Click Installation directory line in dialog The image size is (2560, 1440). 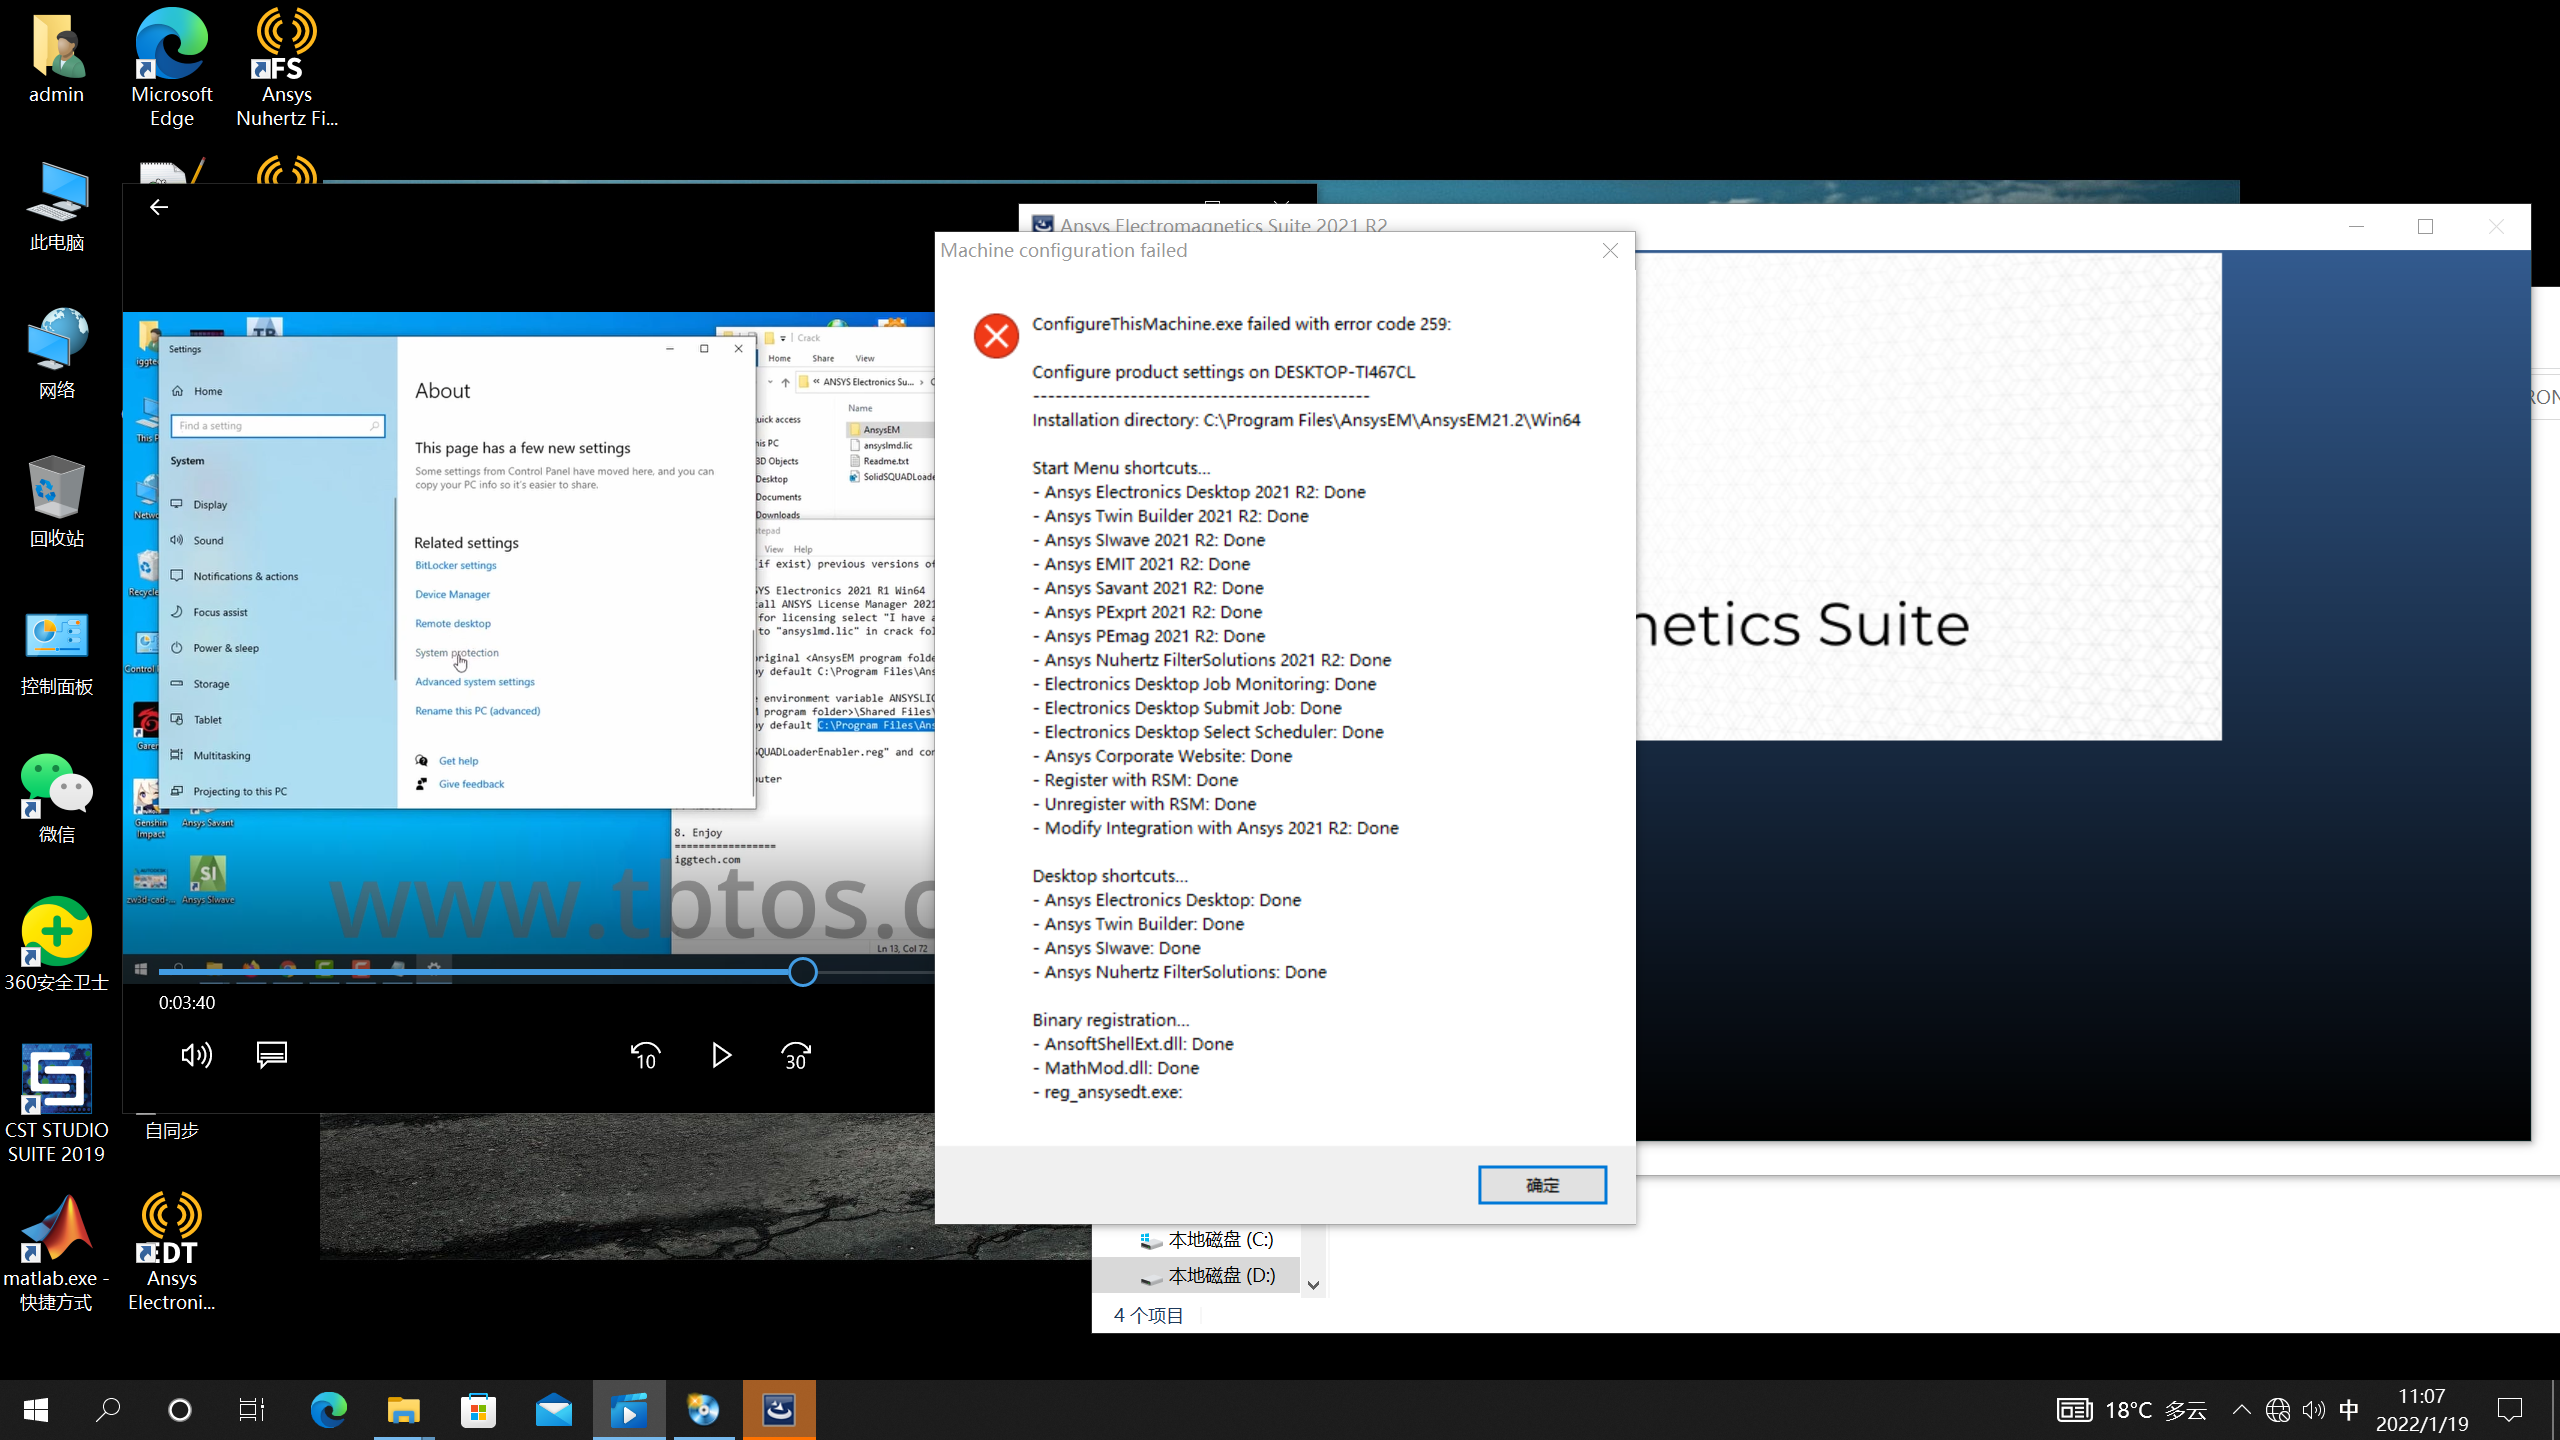tap(1306, 420)
